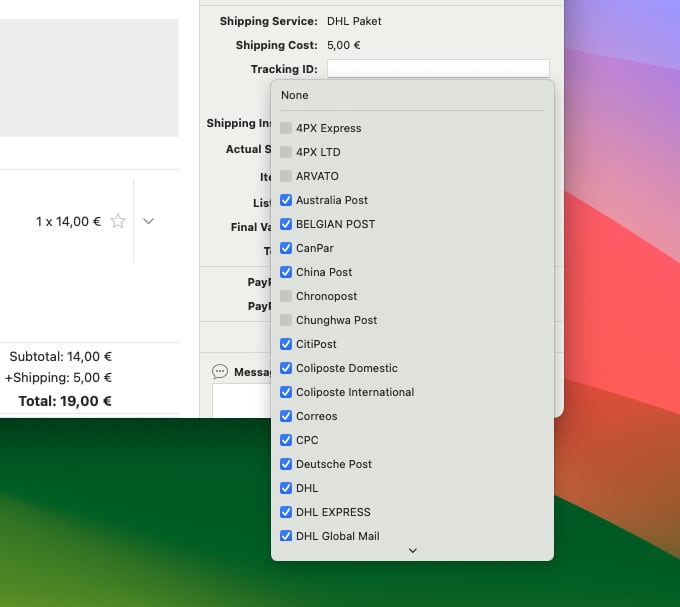Uncheck the Coliposte Domestic checkbox
This screenshot has height=607, width=680.
pyautogui.click(x=286, y=368)
